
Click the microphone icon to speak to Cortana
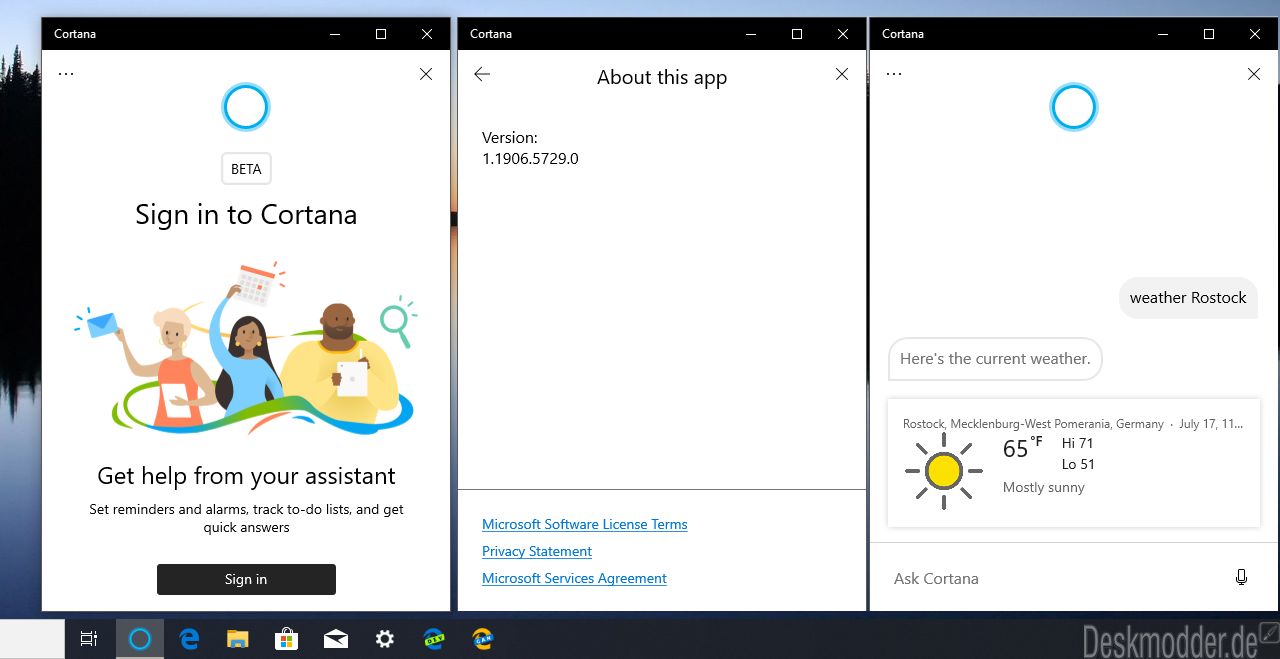(x=1241, y=578)
